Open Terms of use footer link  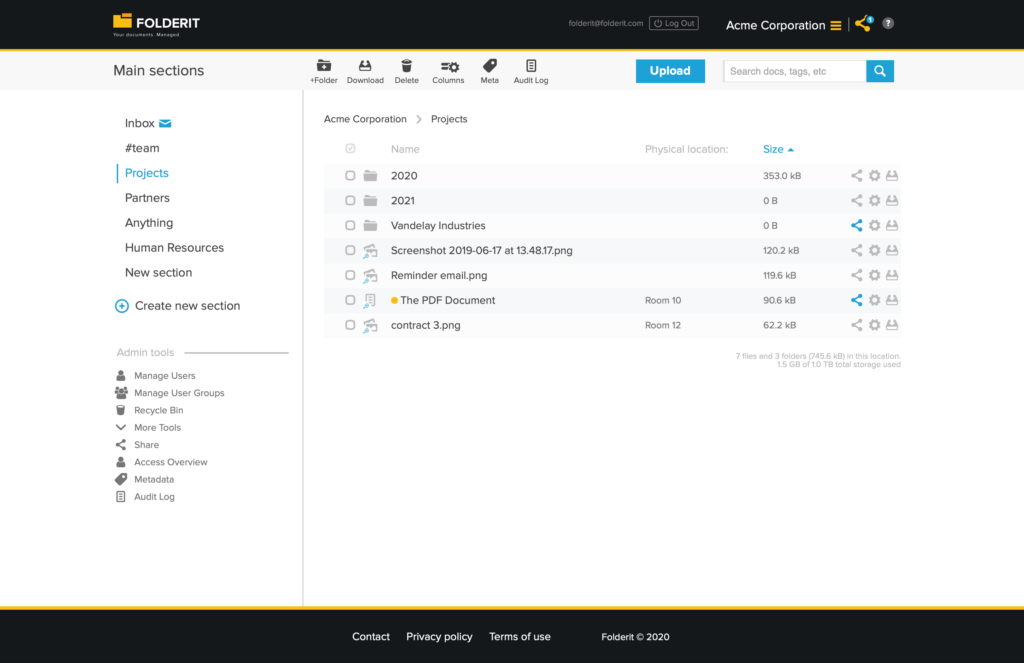point(520,636)
